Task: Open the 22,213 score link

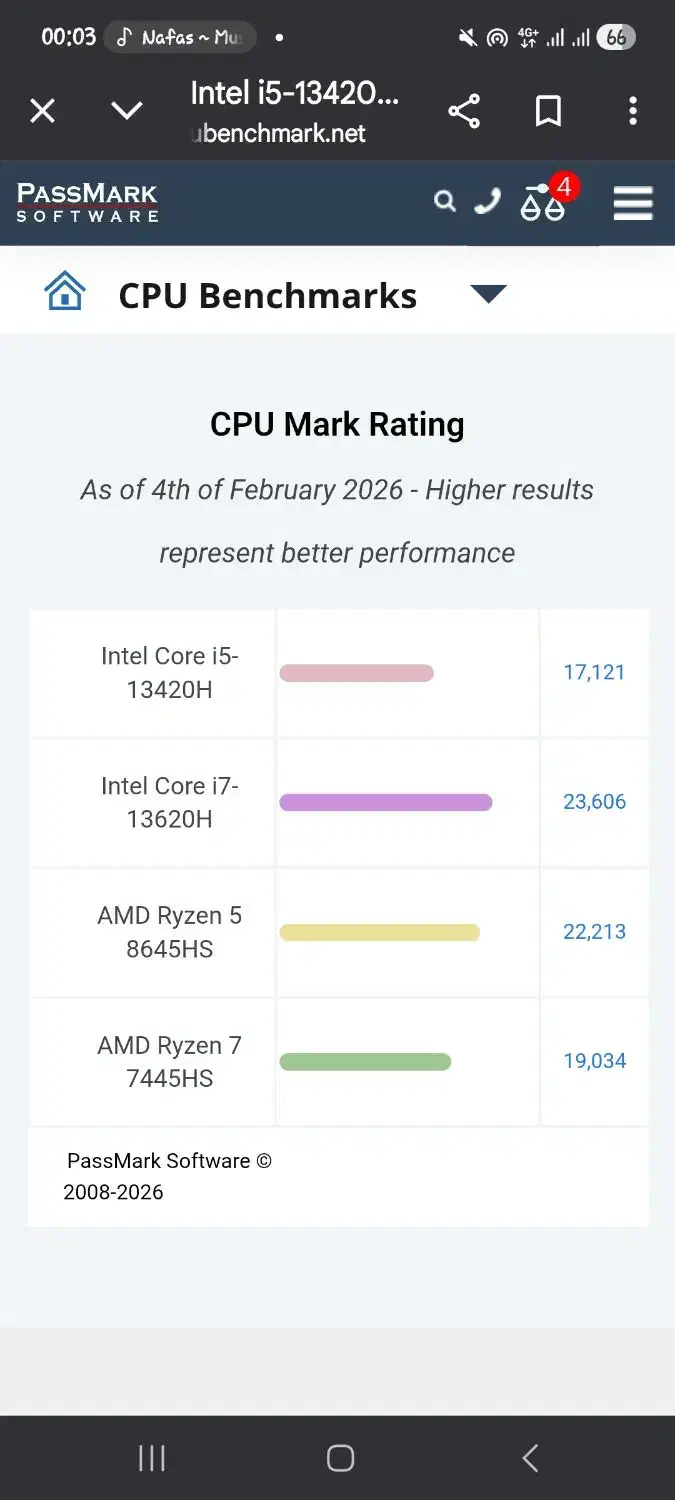Action: 594,932
